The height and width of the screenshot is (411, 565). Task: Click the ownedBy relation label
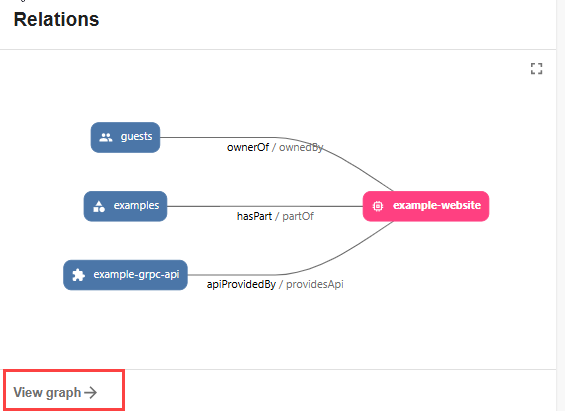pyautogui.click(x=301, y=147)
